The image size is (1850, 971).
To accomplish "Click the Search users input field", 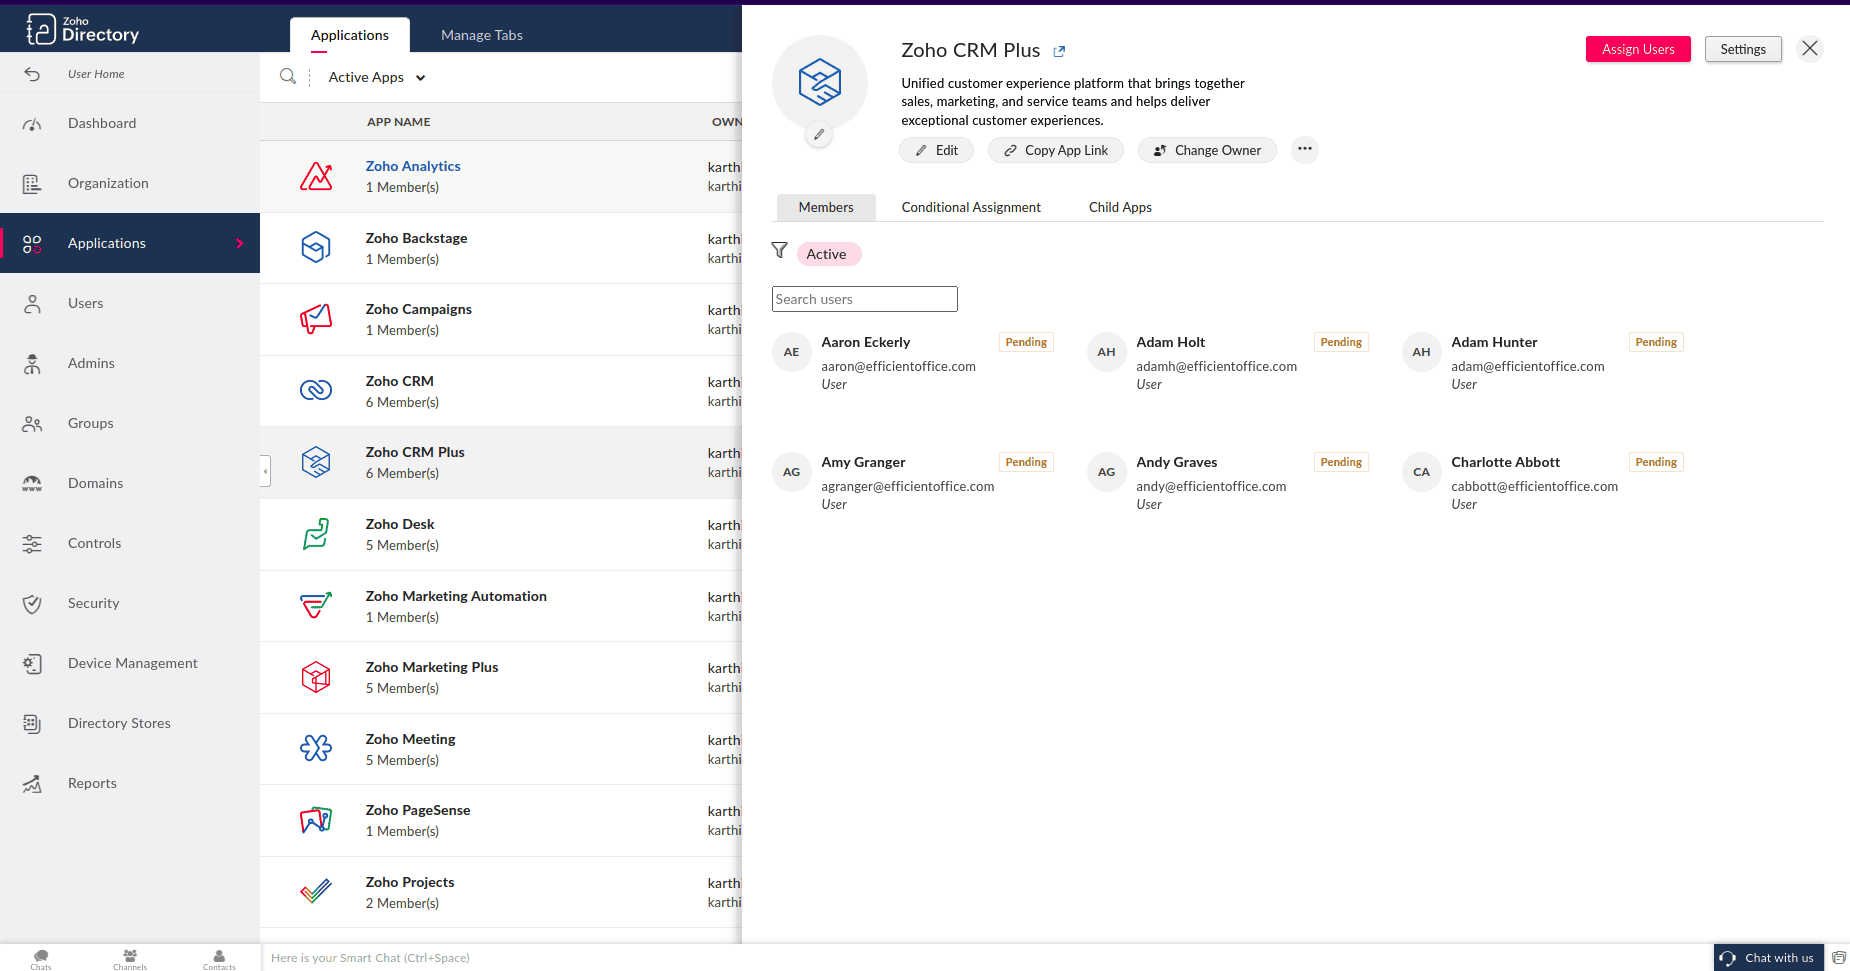I will 864,299.
